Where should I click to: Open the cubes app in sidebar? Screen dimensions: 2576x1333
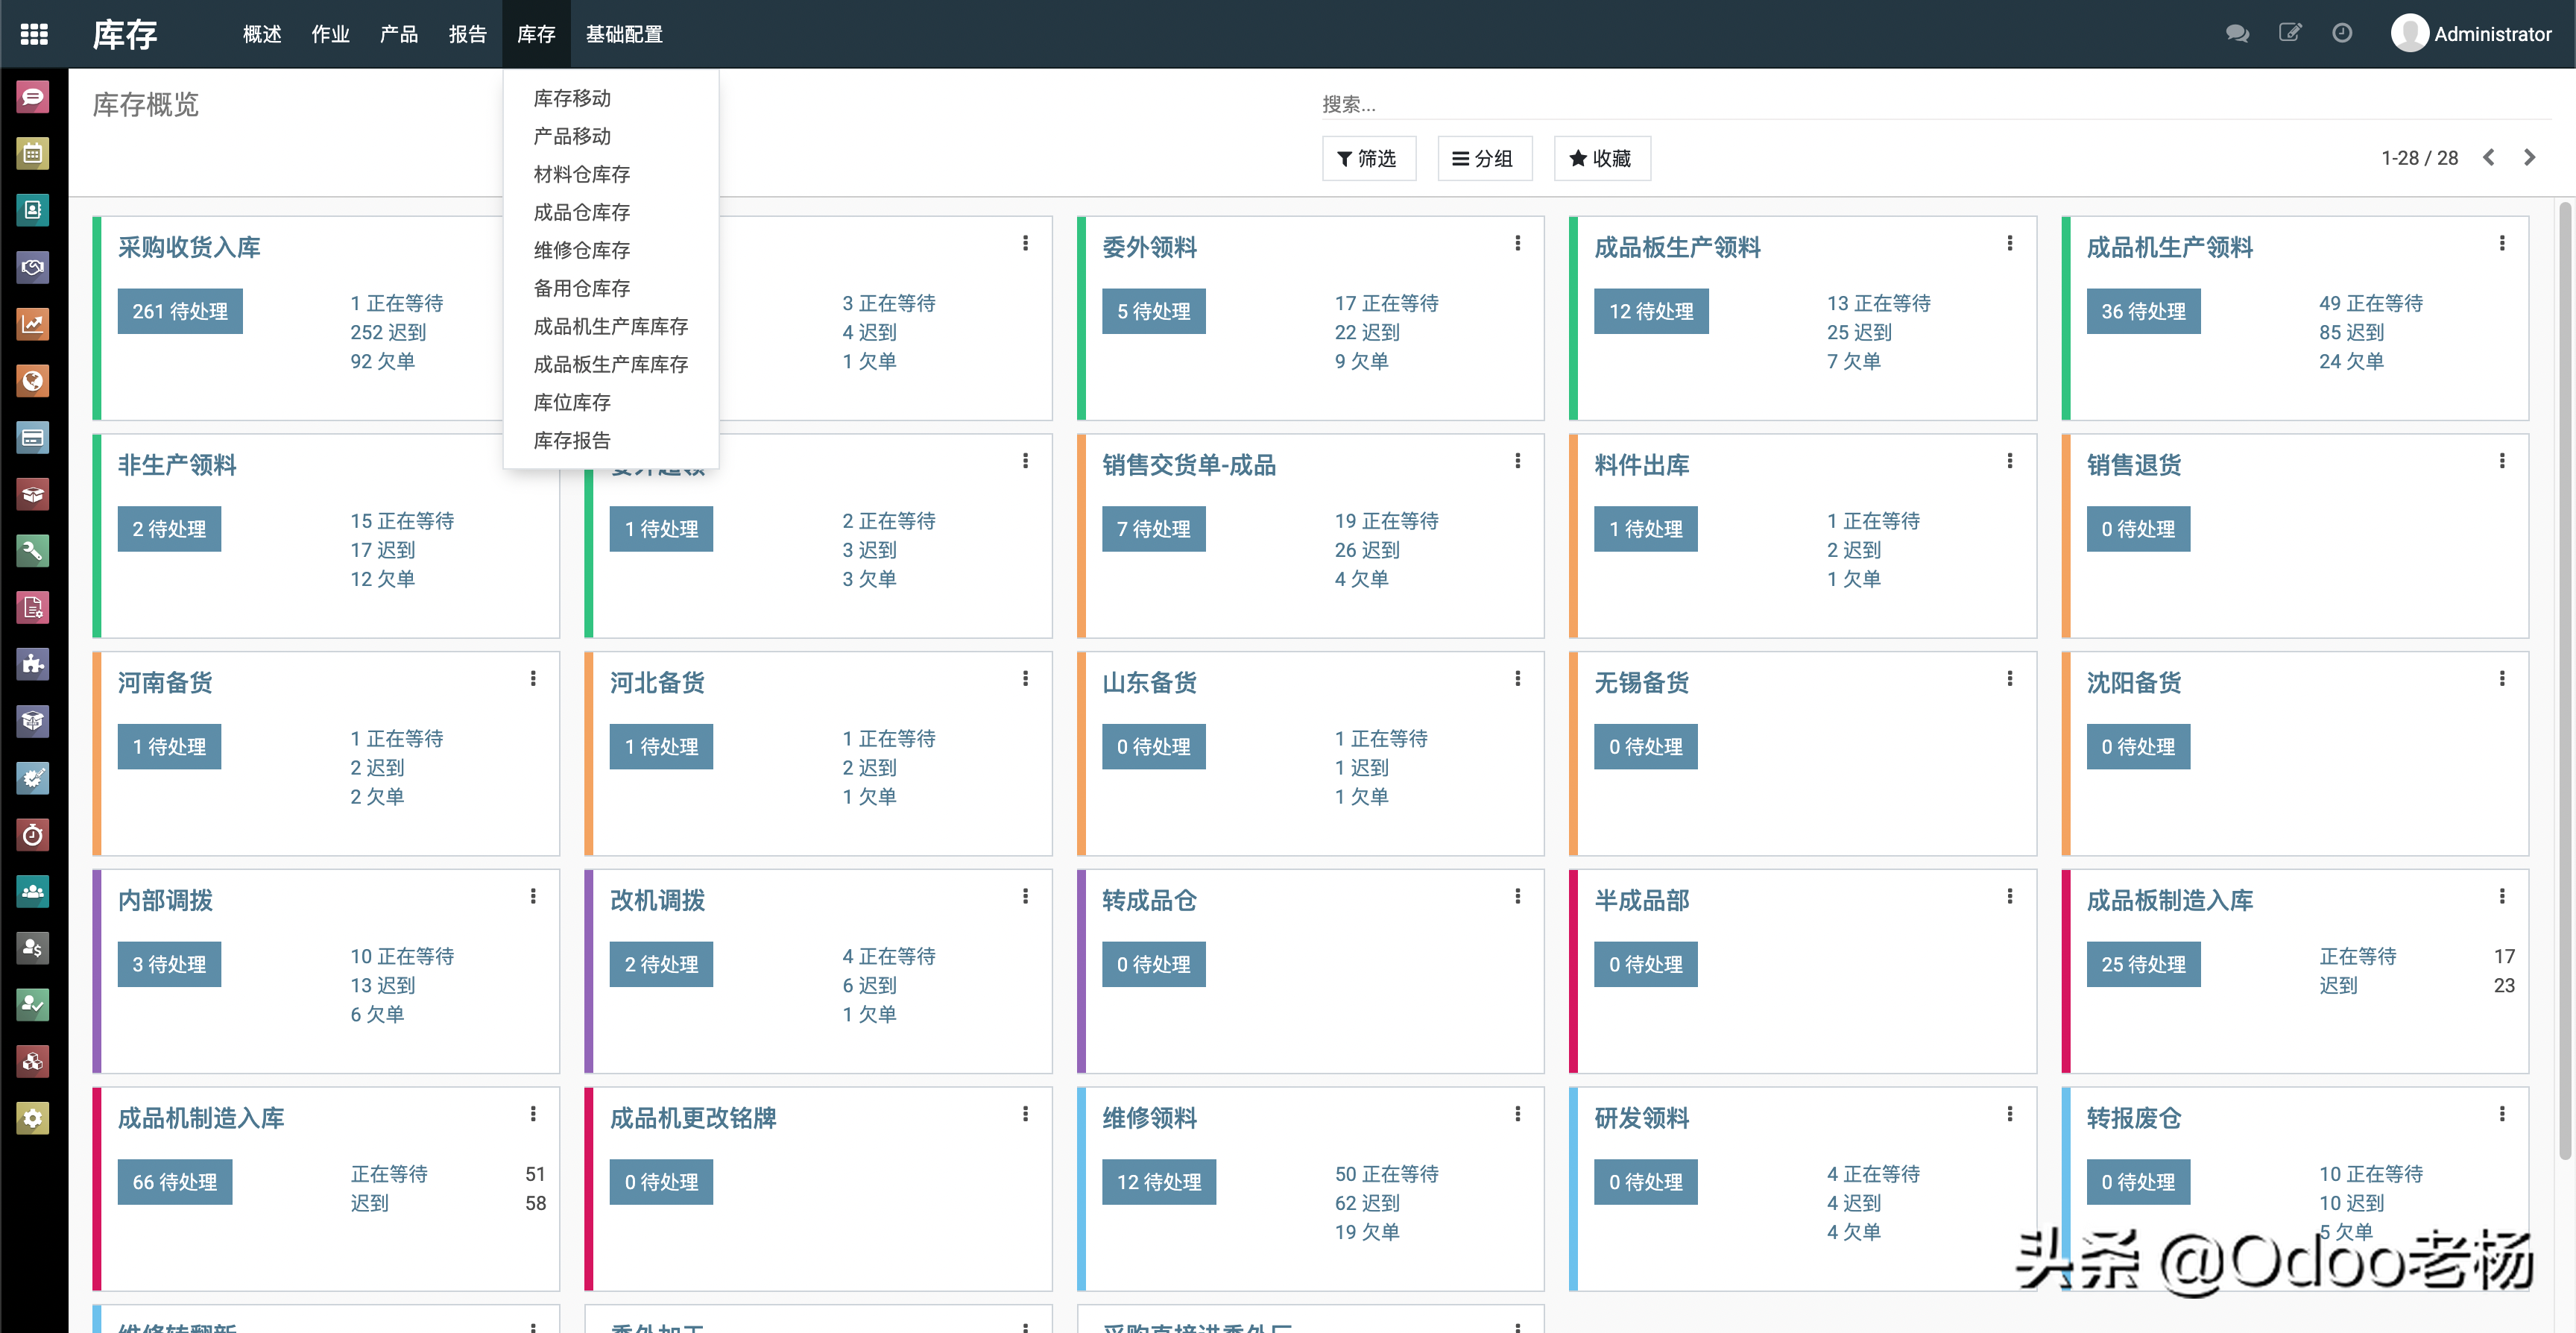point(33,1062)
